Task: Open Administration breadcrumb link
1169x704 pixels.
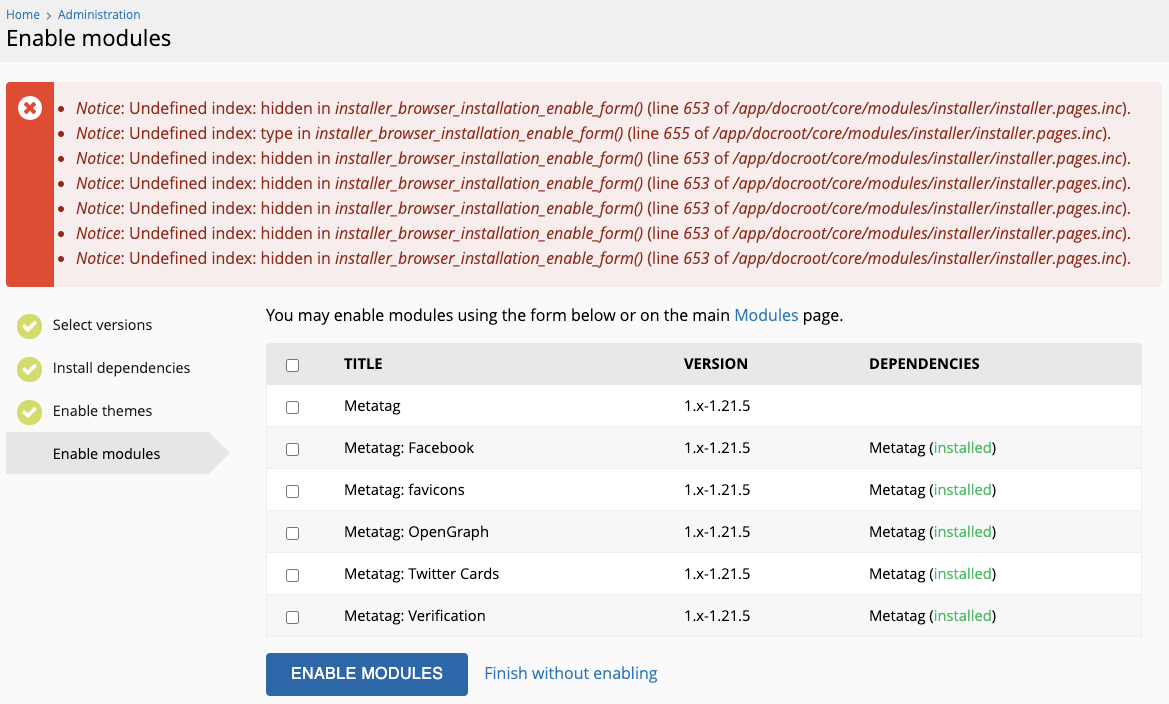Action: click(x=99, y=14)
